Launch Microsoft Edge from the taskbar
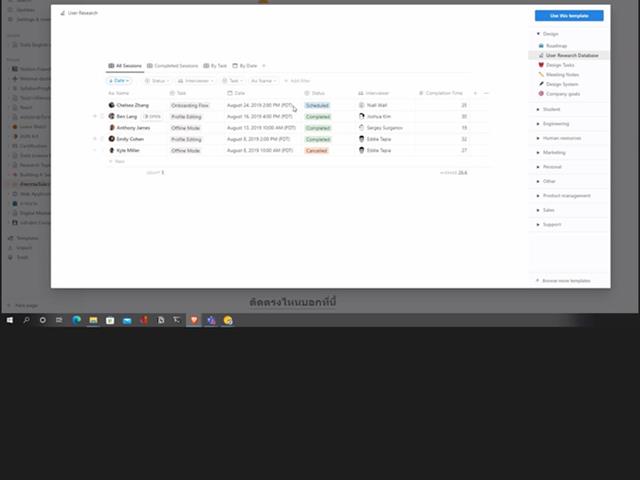Image resolution: width=640 pixels, height=480 pixels. [x=76, y=320]
